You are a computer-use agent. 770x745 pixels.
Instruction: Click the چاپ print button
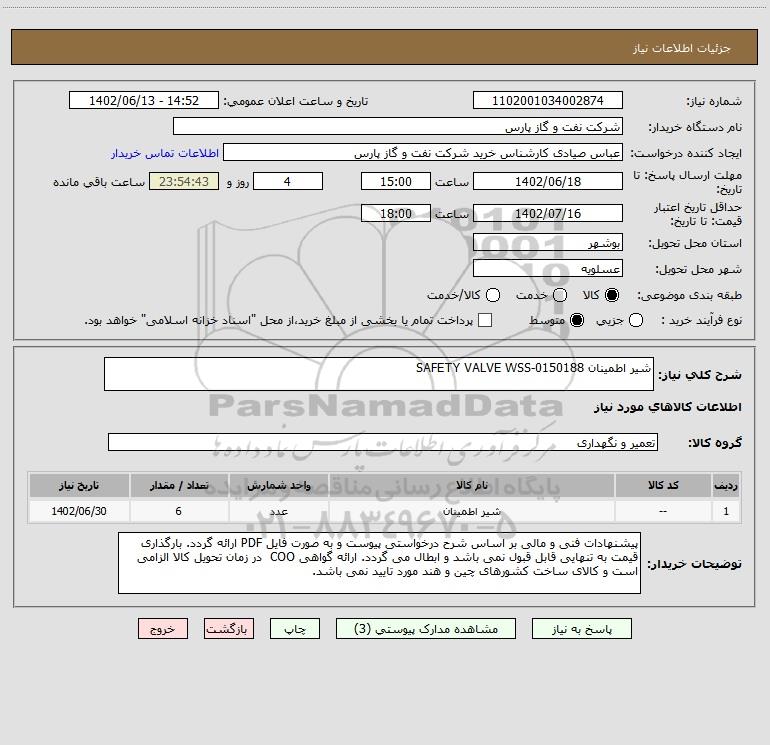[x=295, y=629]
